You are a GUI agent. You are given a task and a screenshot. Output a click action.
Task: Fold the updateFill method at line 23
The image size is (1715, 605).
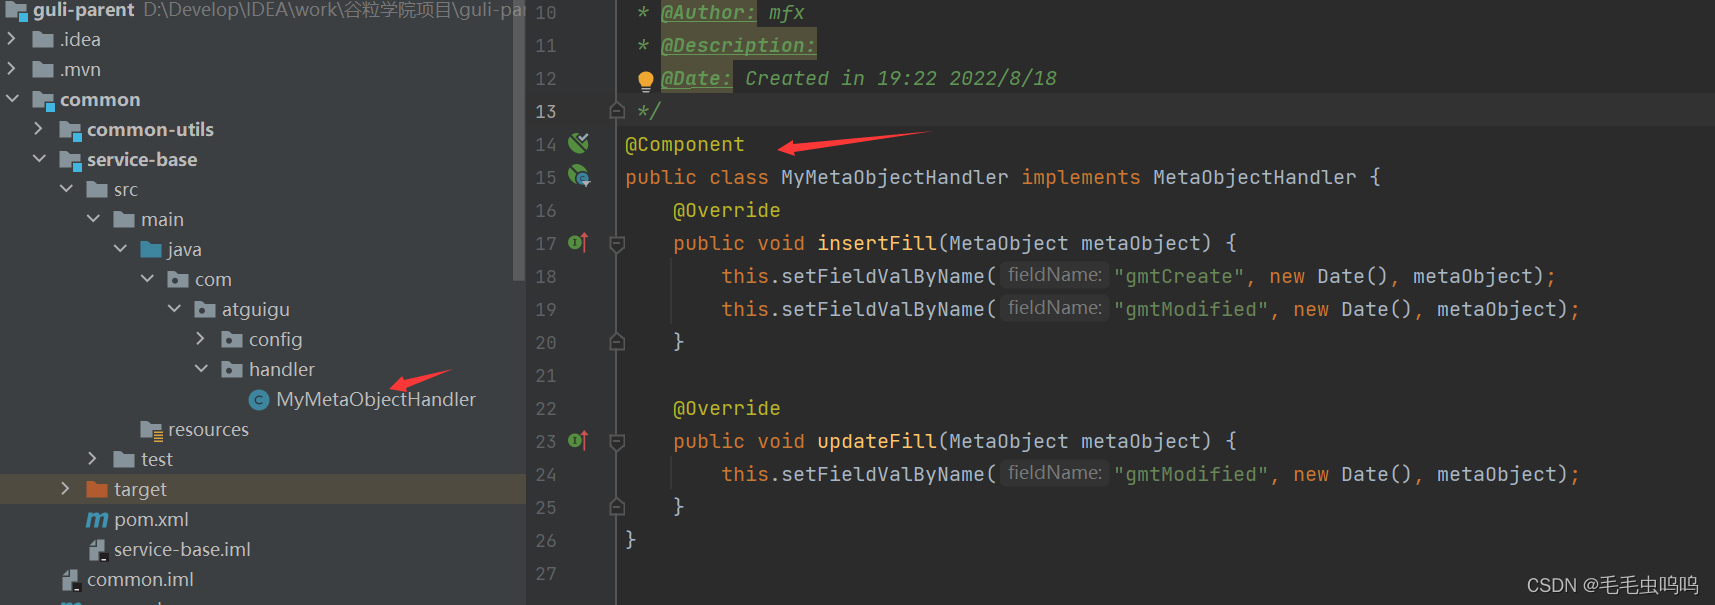coord(617,441)
